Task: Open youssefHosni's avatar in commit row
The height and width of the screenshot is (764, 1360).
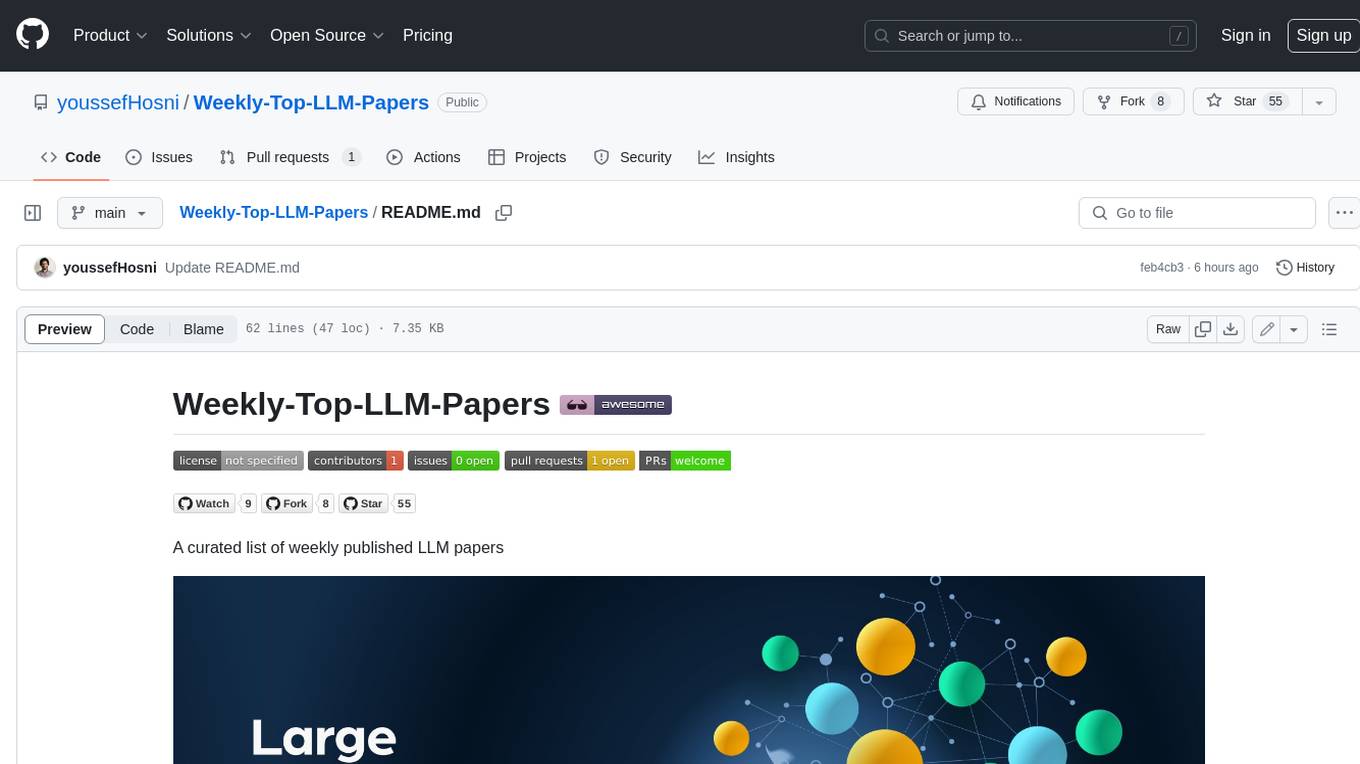Action: (x=44, y=267)
